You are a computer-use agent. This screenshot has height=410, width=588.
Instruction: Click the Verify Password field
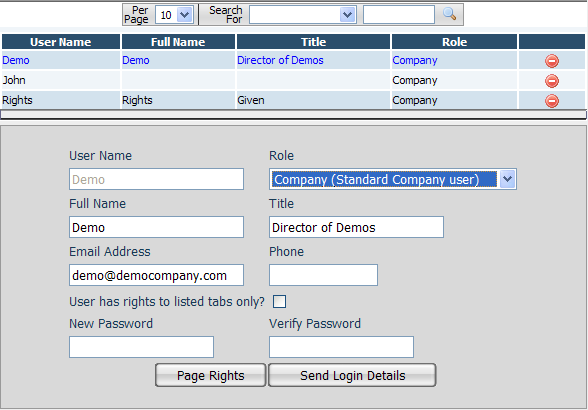pyautogui.click(x=341, y=347)
